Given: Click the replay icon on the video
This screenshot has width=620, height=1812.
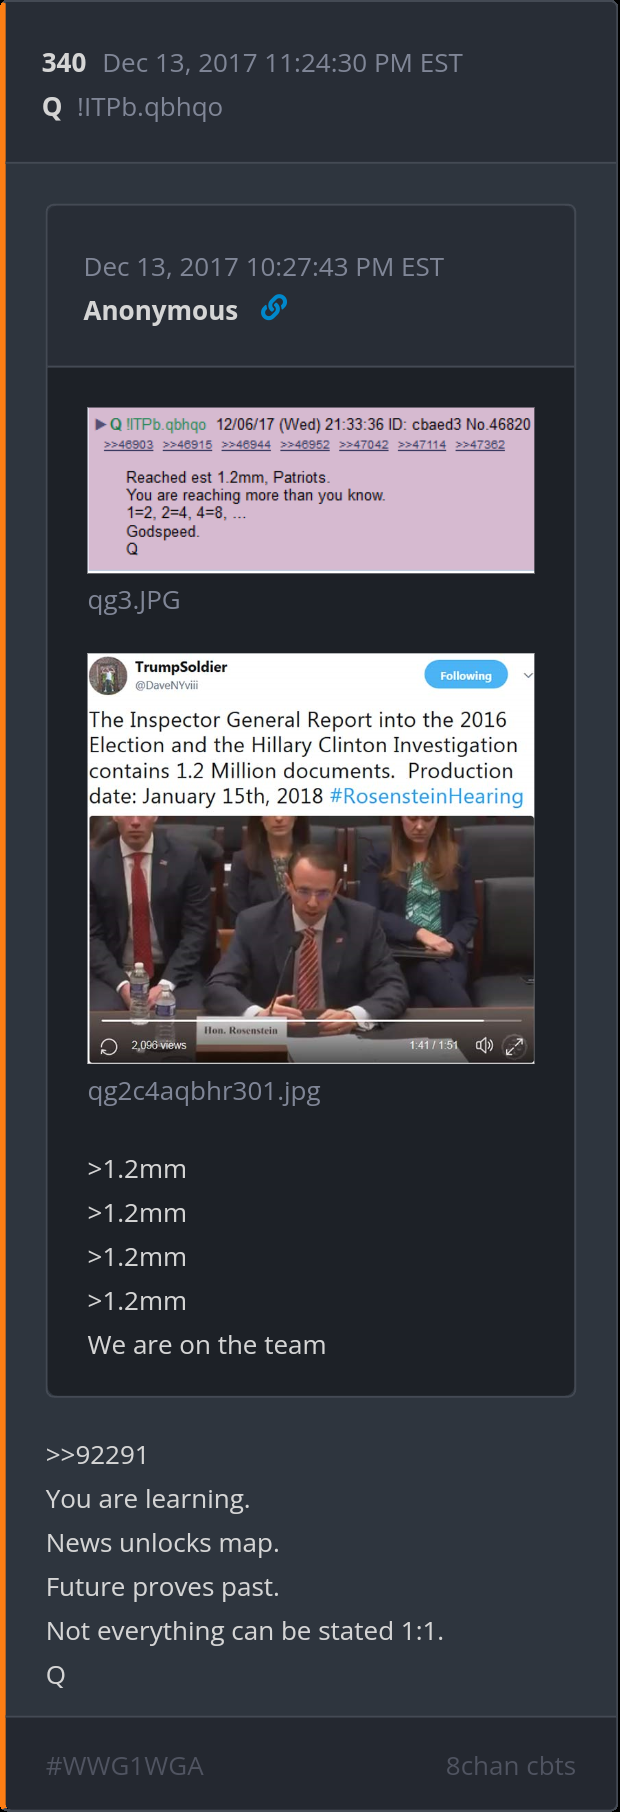Looking at the screenshot, I should [109, 1046].
